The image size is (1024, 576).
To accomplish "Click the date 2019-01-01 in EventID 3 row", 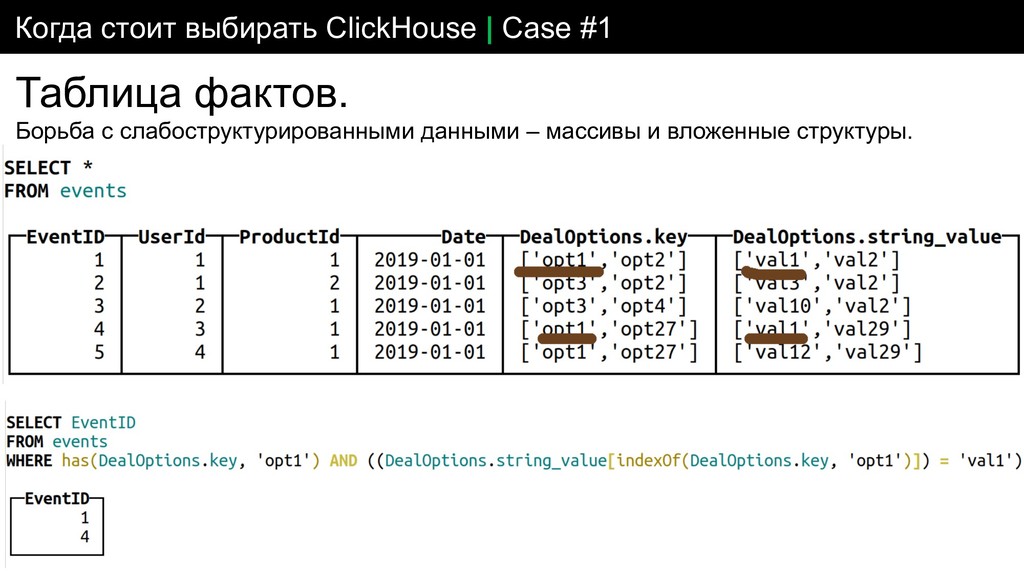I will (x=430, y=306).
